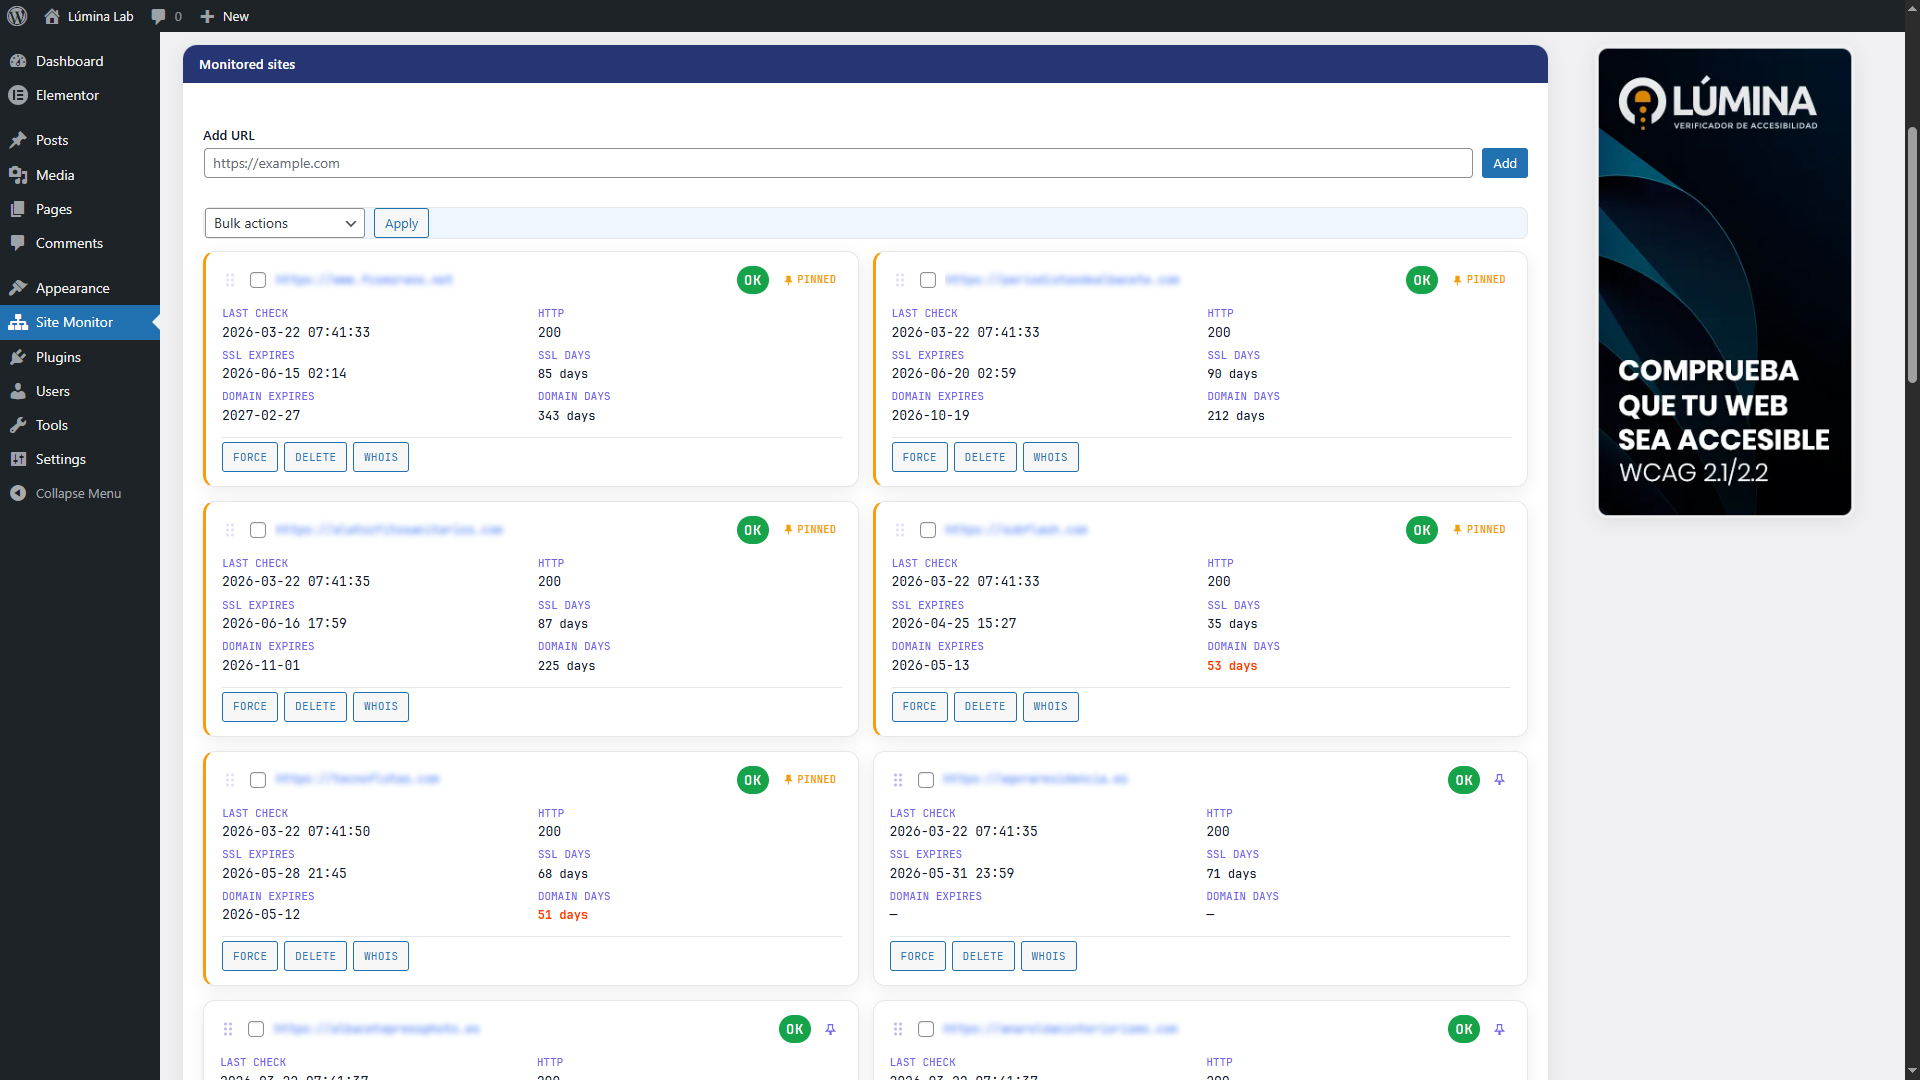Unpin the first monitored site card
This screenshot has width=1920, height=1080.
click(x=810, y=280)
